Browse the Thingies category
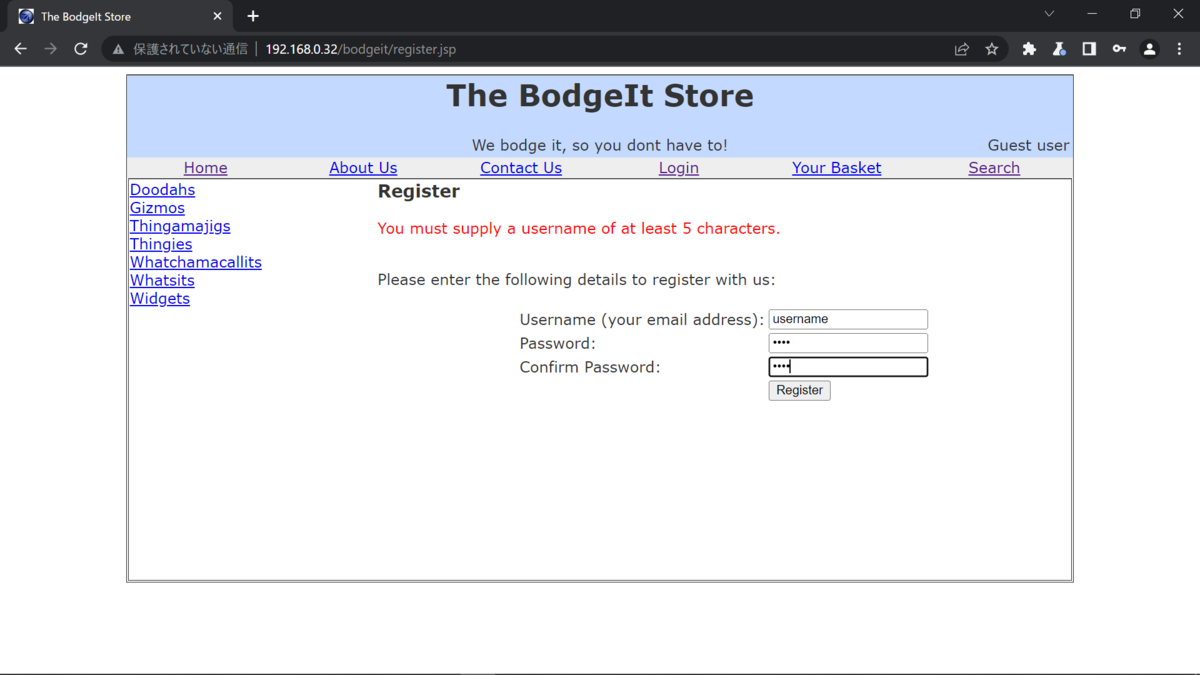Image resolution: width=1200 pixels, height=675 pixels. [161, 244]
